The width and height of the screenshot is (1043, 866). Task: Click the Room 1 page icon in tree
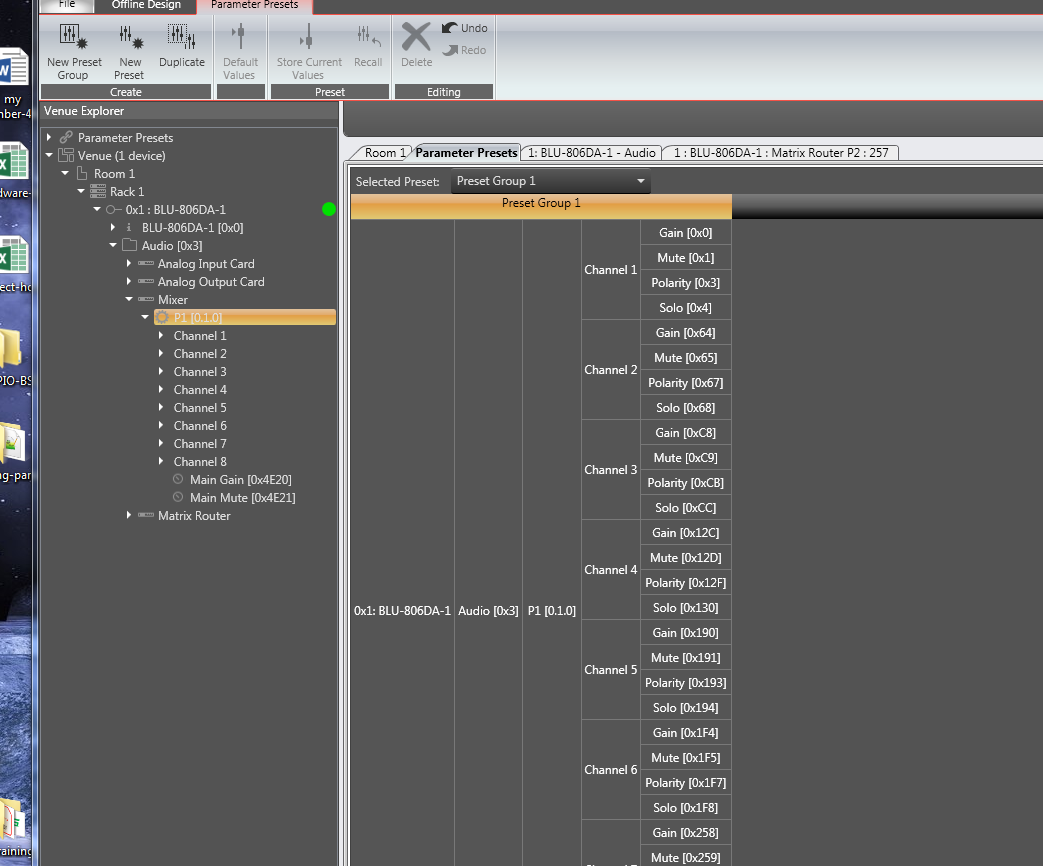pos(82,173)
